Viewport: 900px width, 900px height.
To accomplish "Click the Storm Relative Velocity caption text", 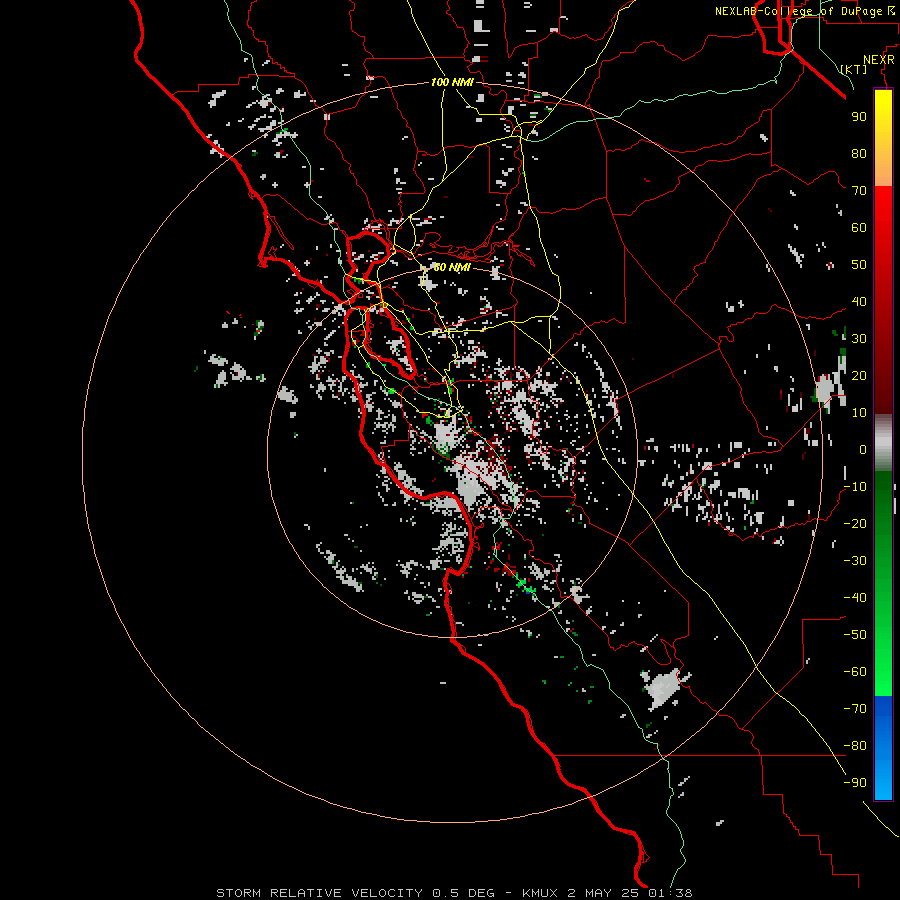I will (x=454, y=893).
